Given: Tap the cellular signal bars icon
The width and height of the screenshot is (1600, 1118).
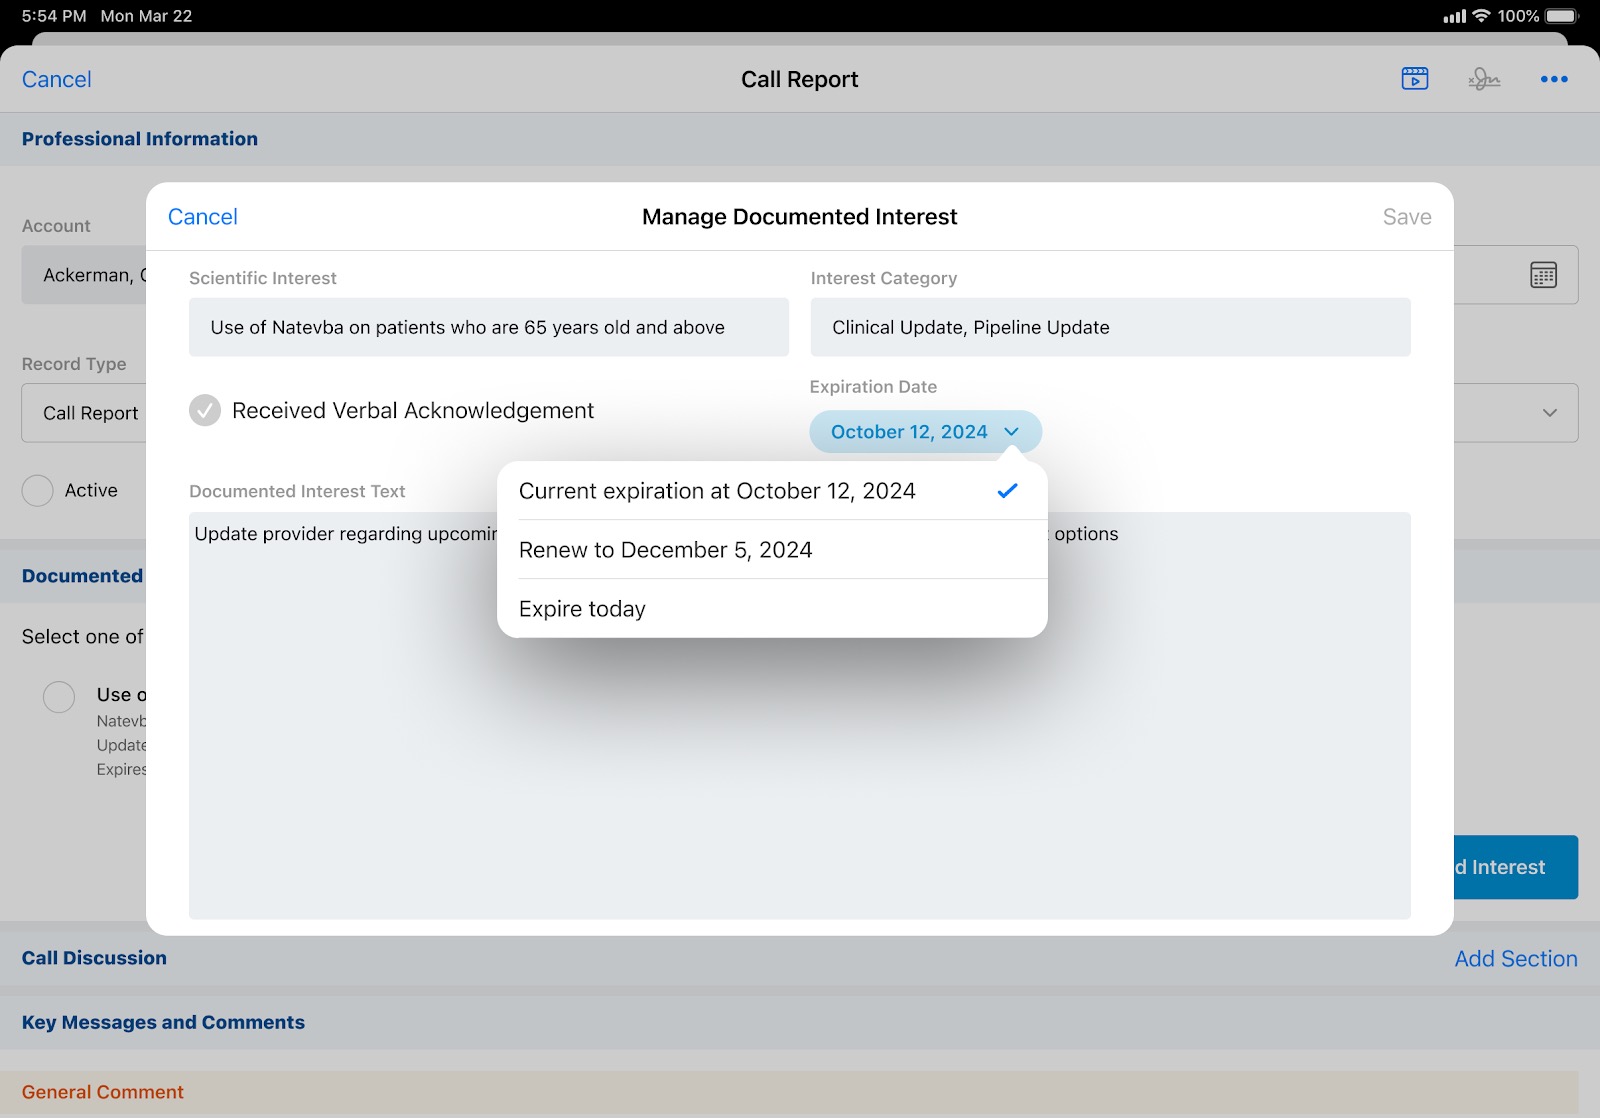Looking at the screenshot, I should tap(1454, 16).
